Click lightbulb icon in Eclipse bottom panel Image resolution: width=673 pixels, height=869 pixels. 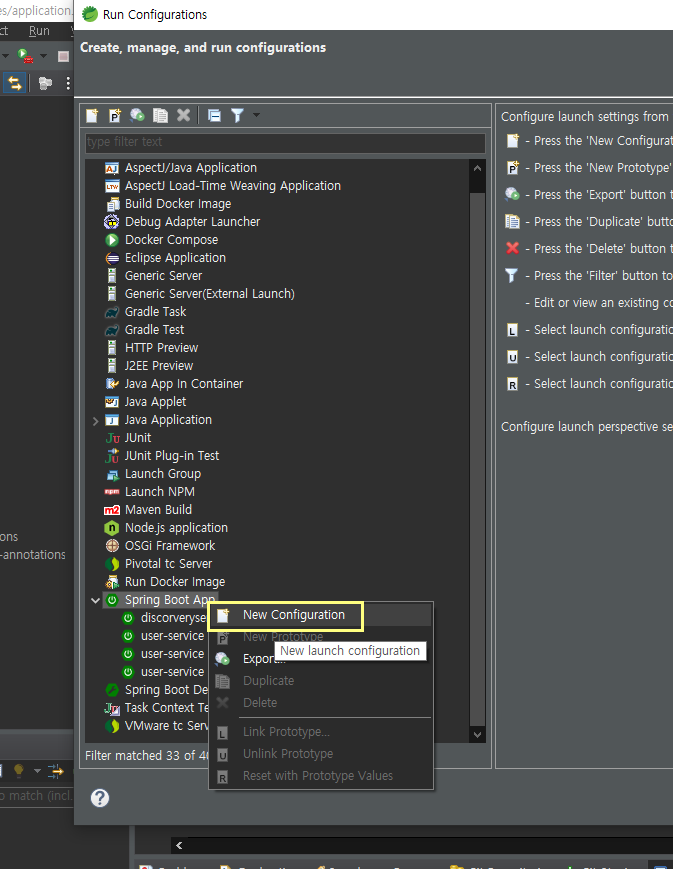[x=18, y=770]
